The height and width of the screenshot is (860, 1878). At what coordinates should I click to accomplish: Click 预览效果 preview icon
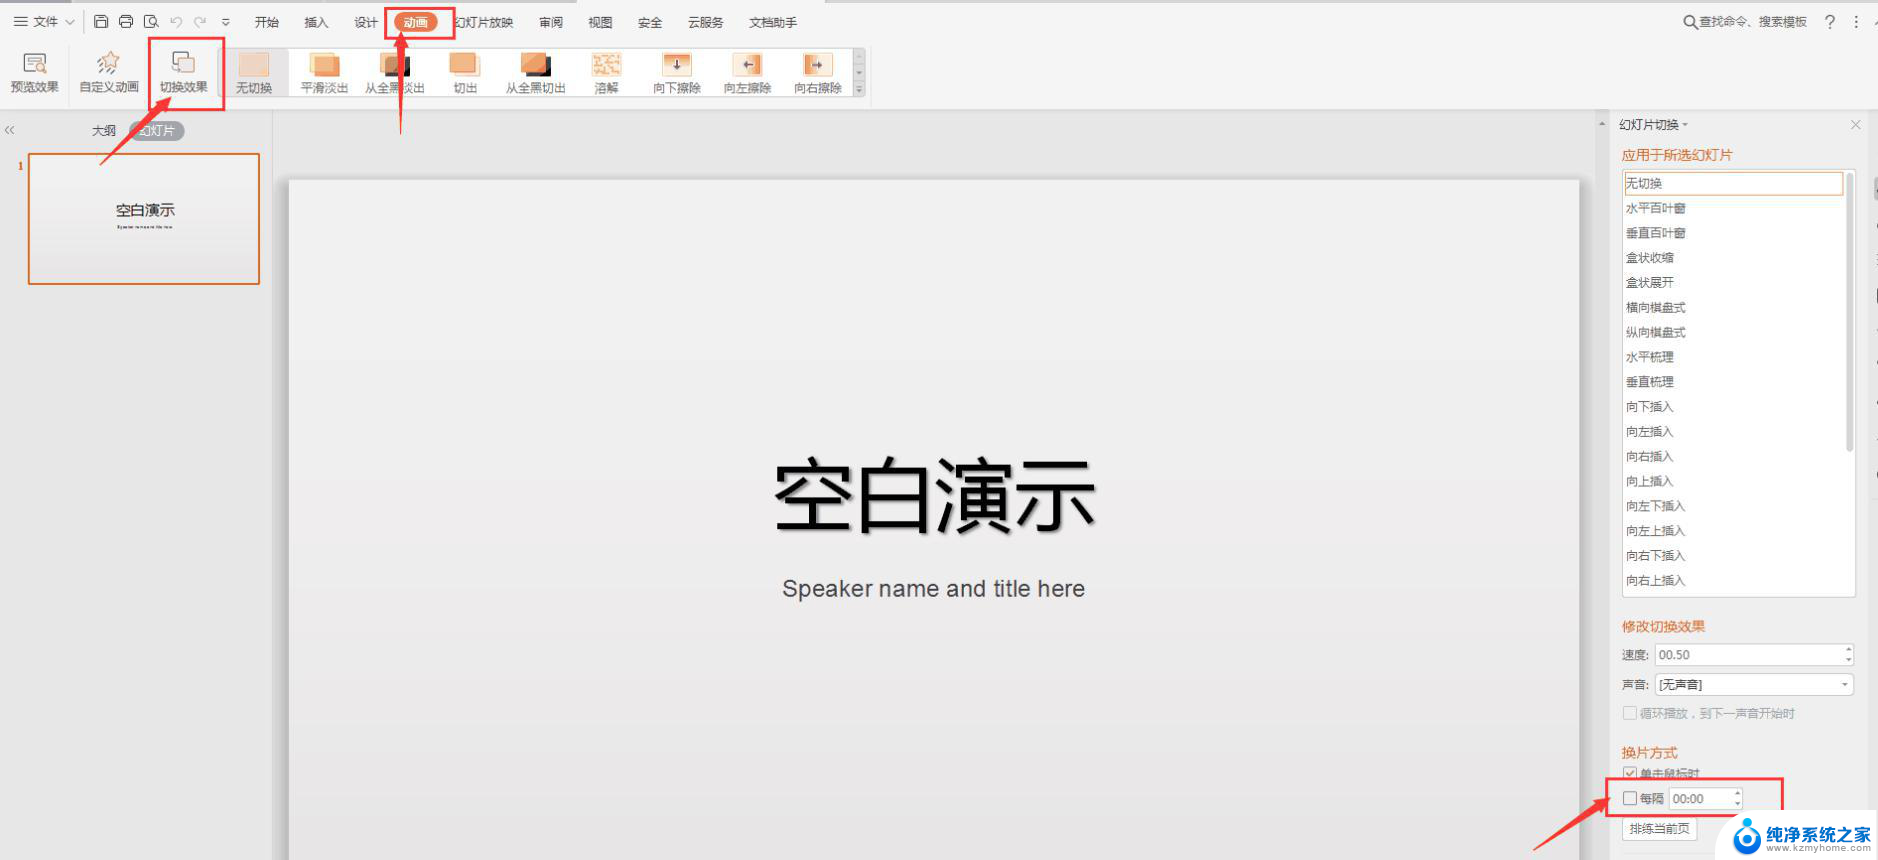[x=35, y=73]
